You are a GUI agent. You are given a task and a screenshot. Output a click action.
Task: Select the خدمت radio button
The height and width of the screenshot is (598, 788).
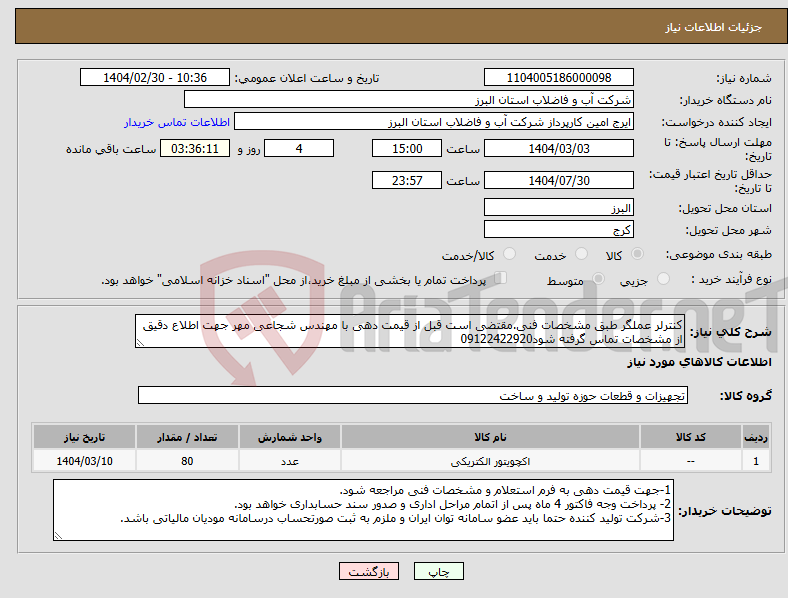pos(581,254)
